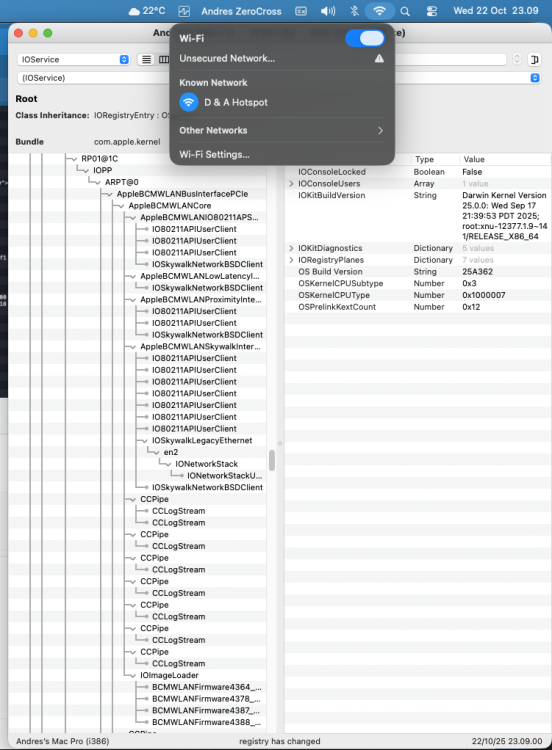
Task: Open the keyboard input menu bar icon
Action: [301, 11]
